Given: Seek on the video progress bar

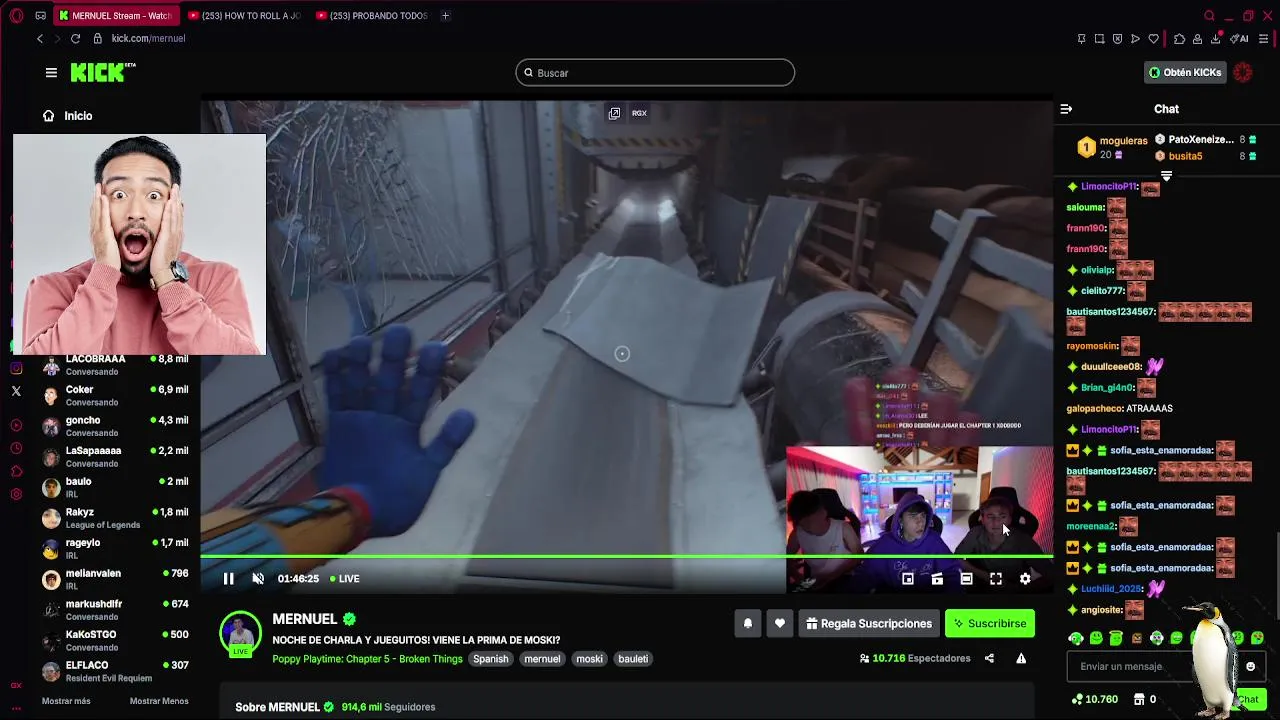Looking at the screenshot, I should [x=626, y=556].
